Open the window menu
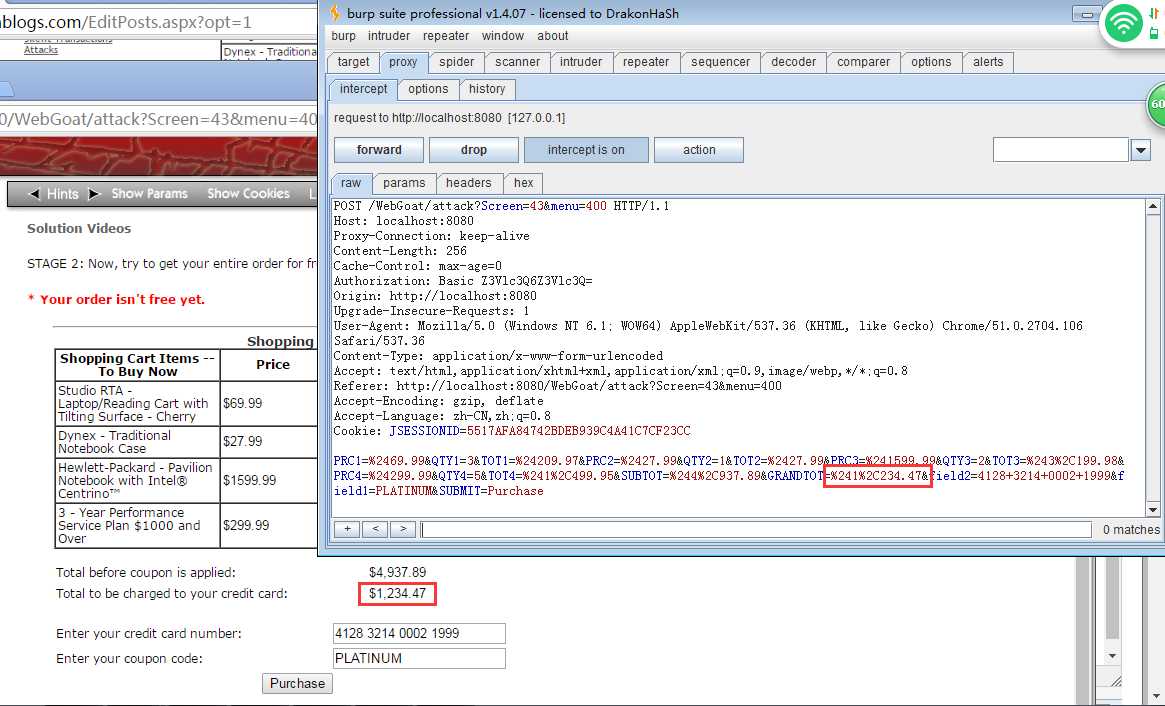 pos(502,36)
